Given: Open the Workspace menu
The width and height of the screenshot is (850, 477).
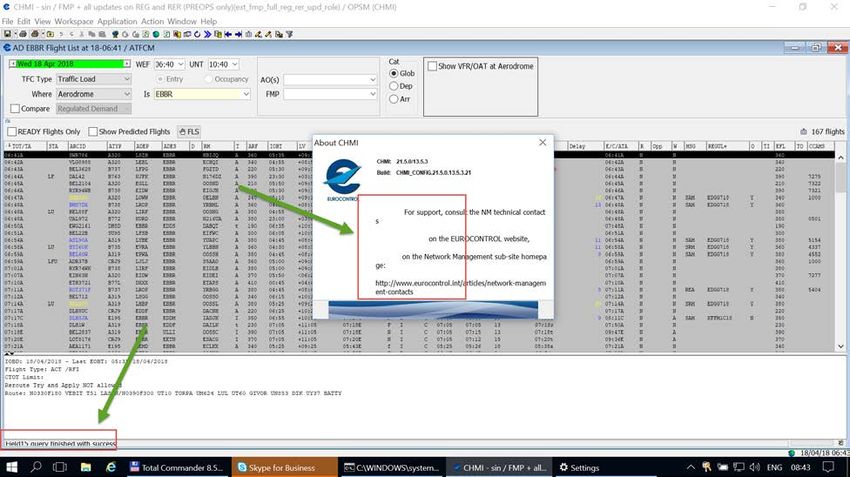Looking at the screenshot, I should click(x=74, y=21).
